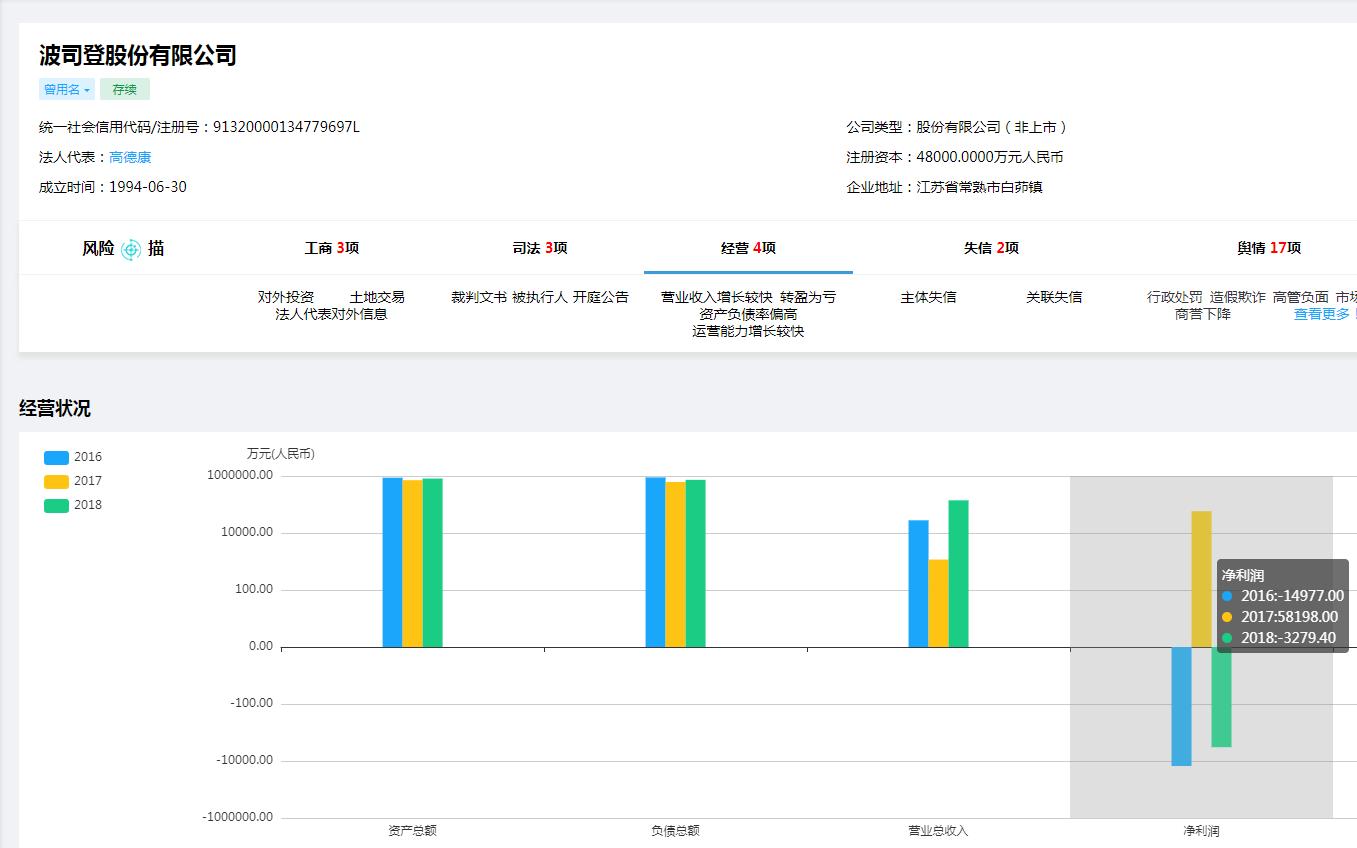Click the address 江苏省常熟市白茆镇
Viewport: 1357px width, 848px height.
click(x=980, y=187)
